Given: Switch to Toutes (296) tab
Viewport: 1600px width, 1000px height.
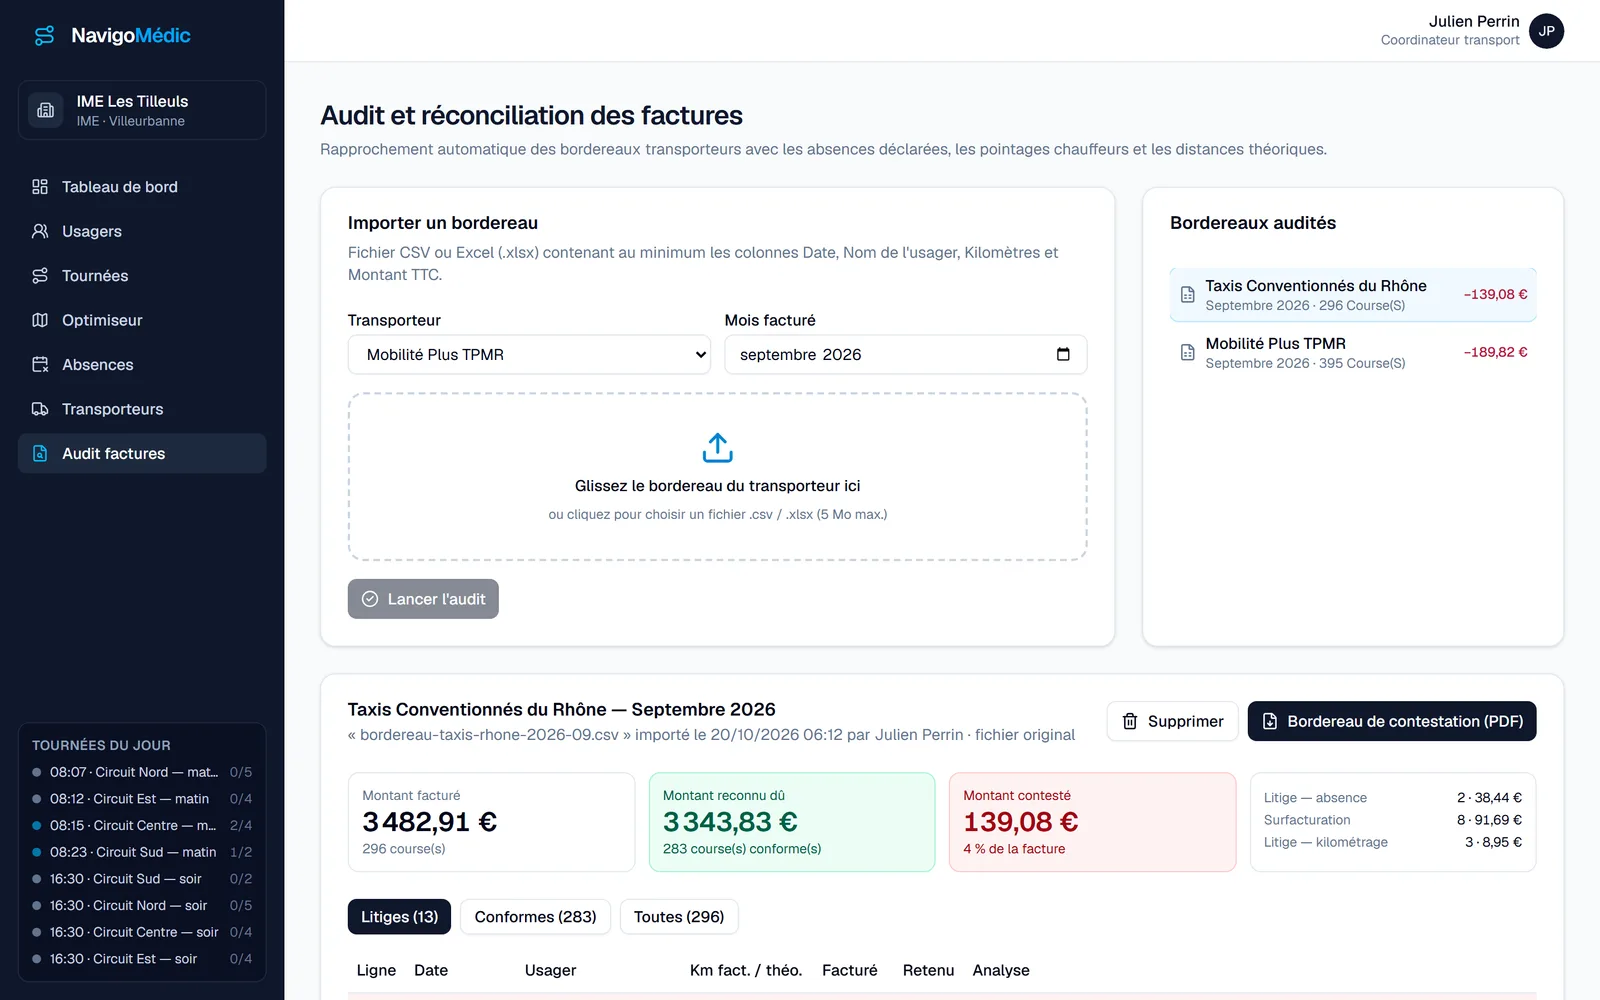Looking at the screenshot, I should [679, 917].
